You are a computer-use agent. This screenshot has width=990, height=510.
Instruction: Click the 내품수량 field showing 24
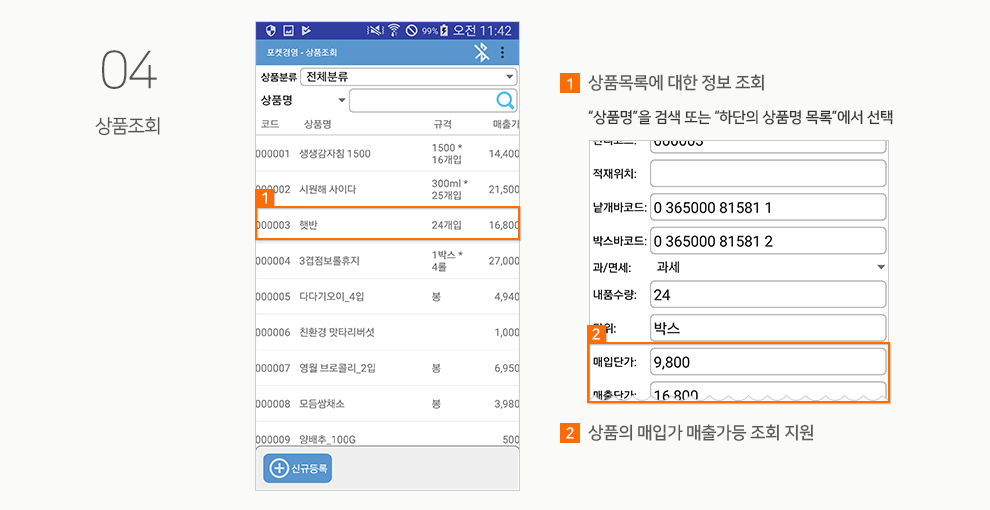[768, 295]
